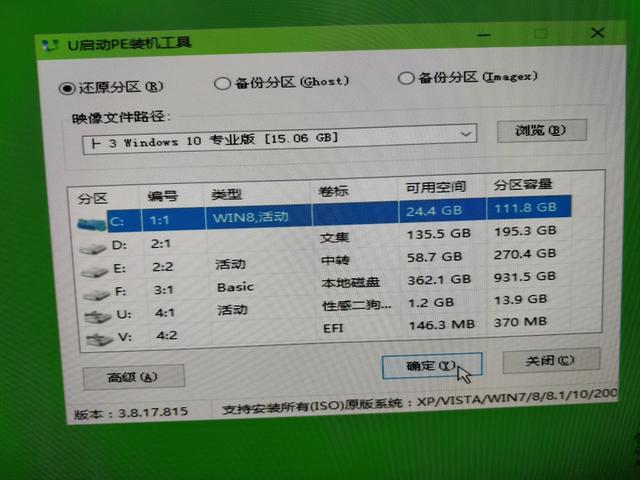
Task: Open the 高级 (A) advanced button
Action: 133,377
